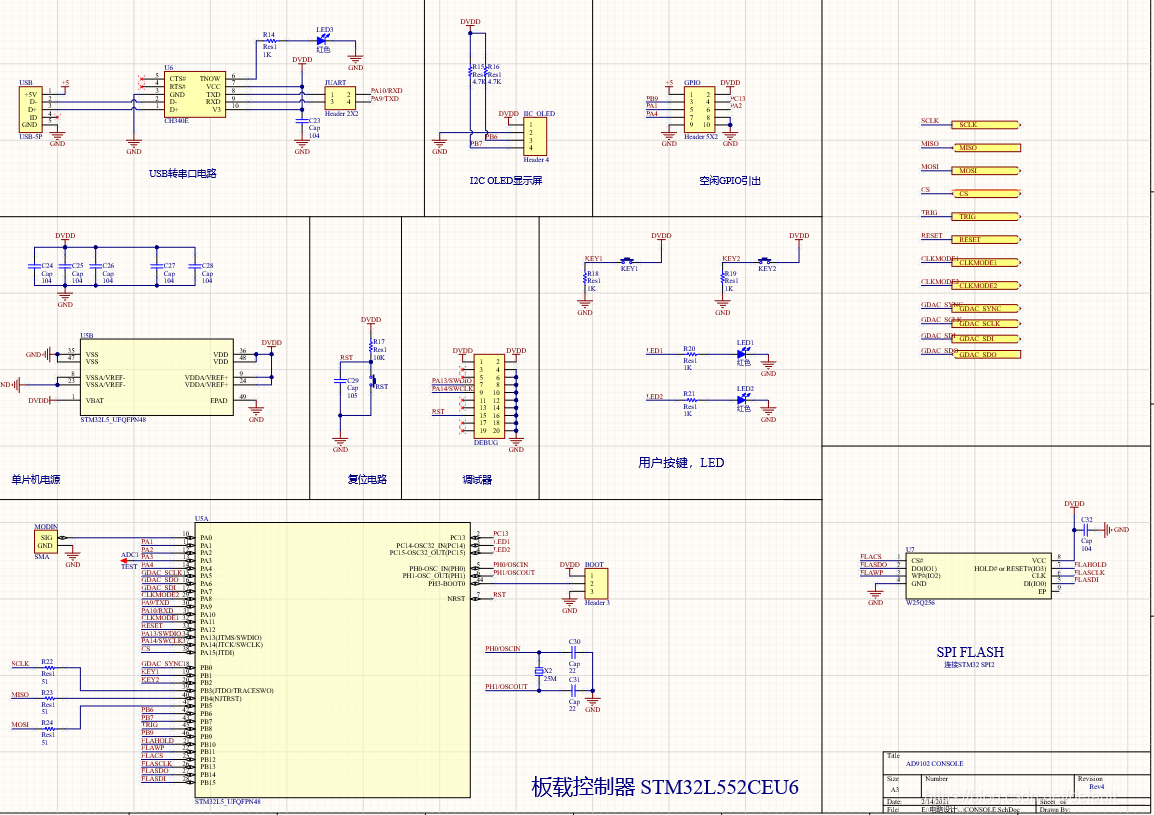The width and height of the screenshot is (1154, 815).
Task: Click the PA10/RXD net label by JUART
Action: pyautogui.click(x=386, y=91)
